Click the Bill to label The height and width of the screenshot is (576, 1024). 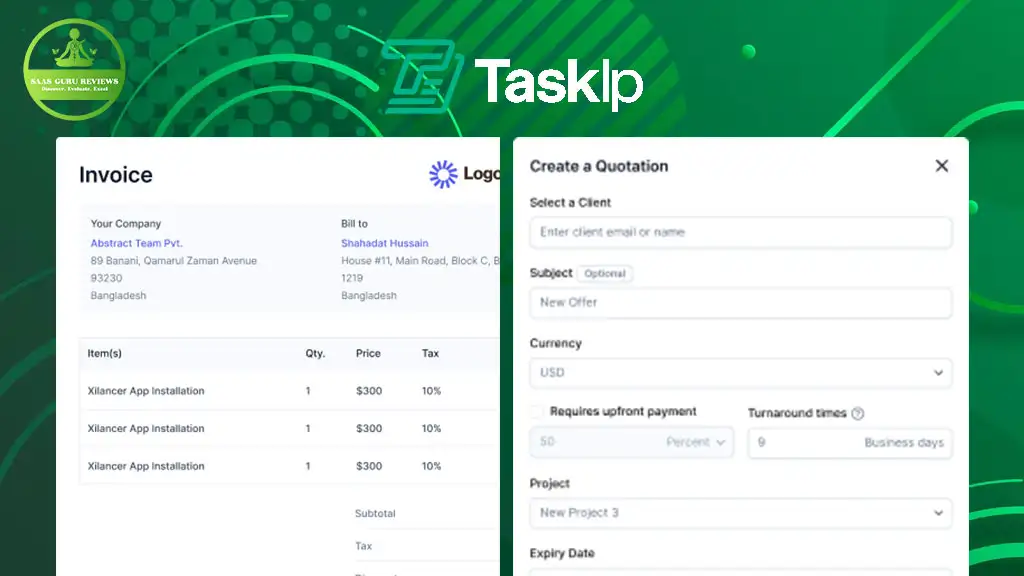coord(354,223)
